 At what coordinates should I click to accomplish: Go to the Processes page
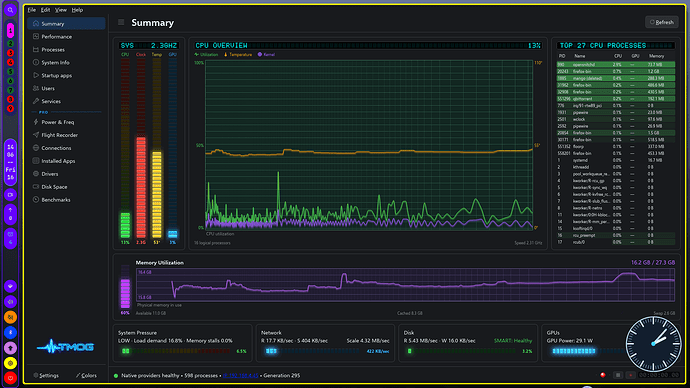coord(66,50)
